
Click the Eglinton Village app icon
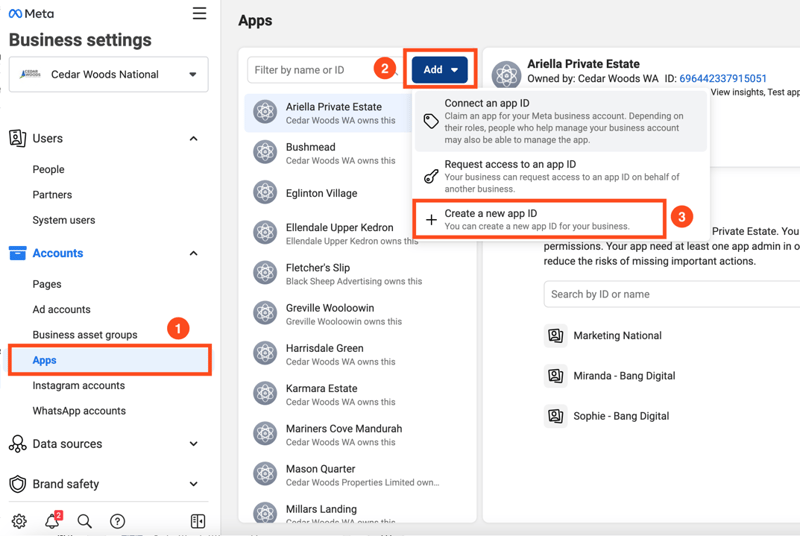[x=265, y=192]
